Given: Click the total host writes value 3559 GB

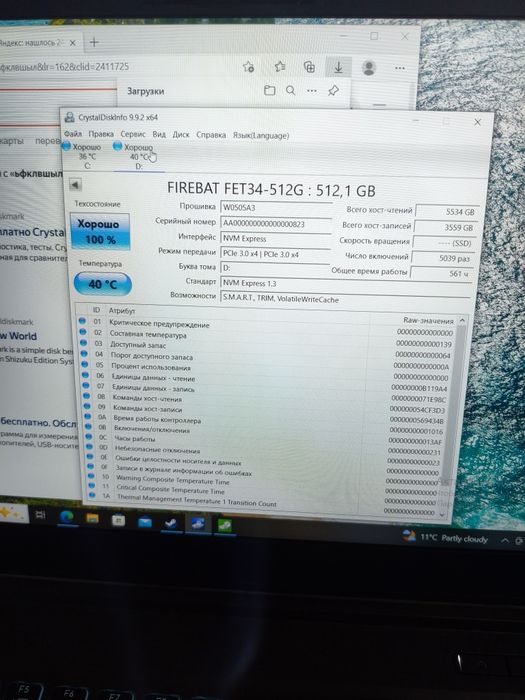Looking at the screenshot, I should [x=446, y=227].
